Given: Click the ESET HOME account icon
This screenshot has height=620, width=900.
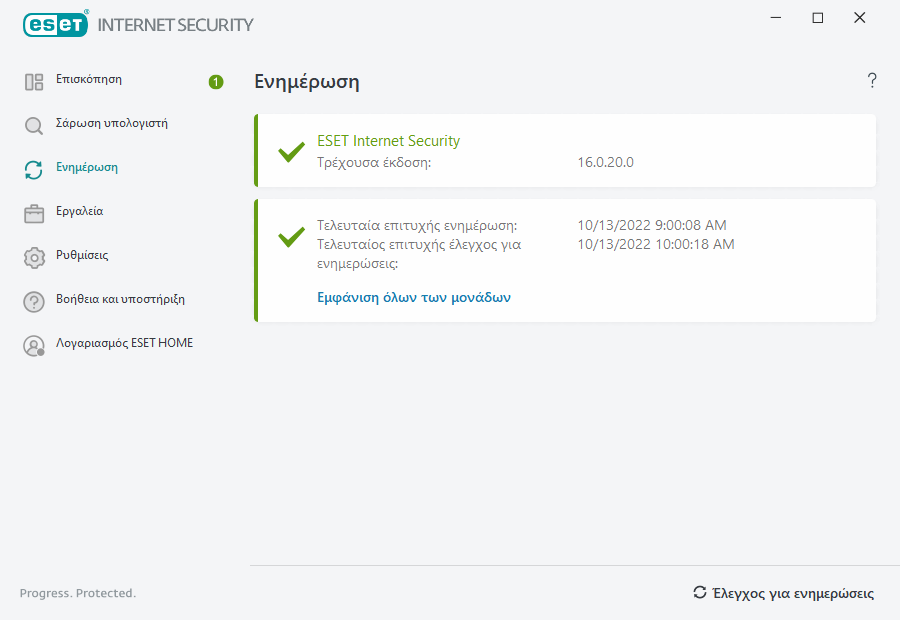Looking at the screenshot, I should click(34, 345).
